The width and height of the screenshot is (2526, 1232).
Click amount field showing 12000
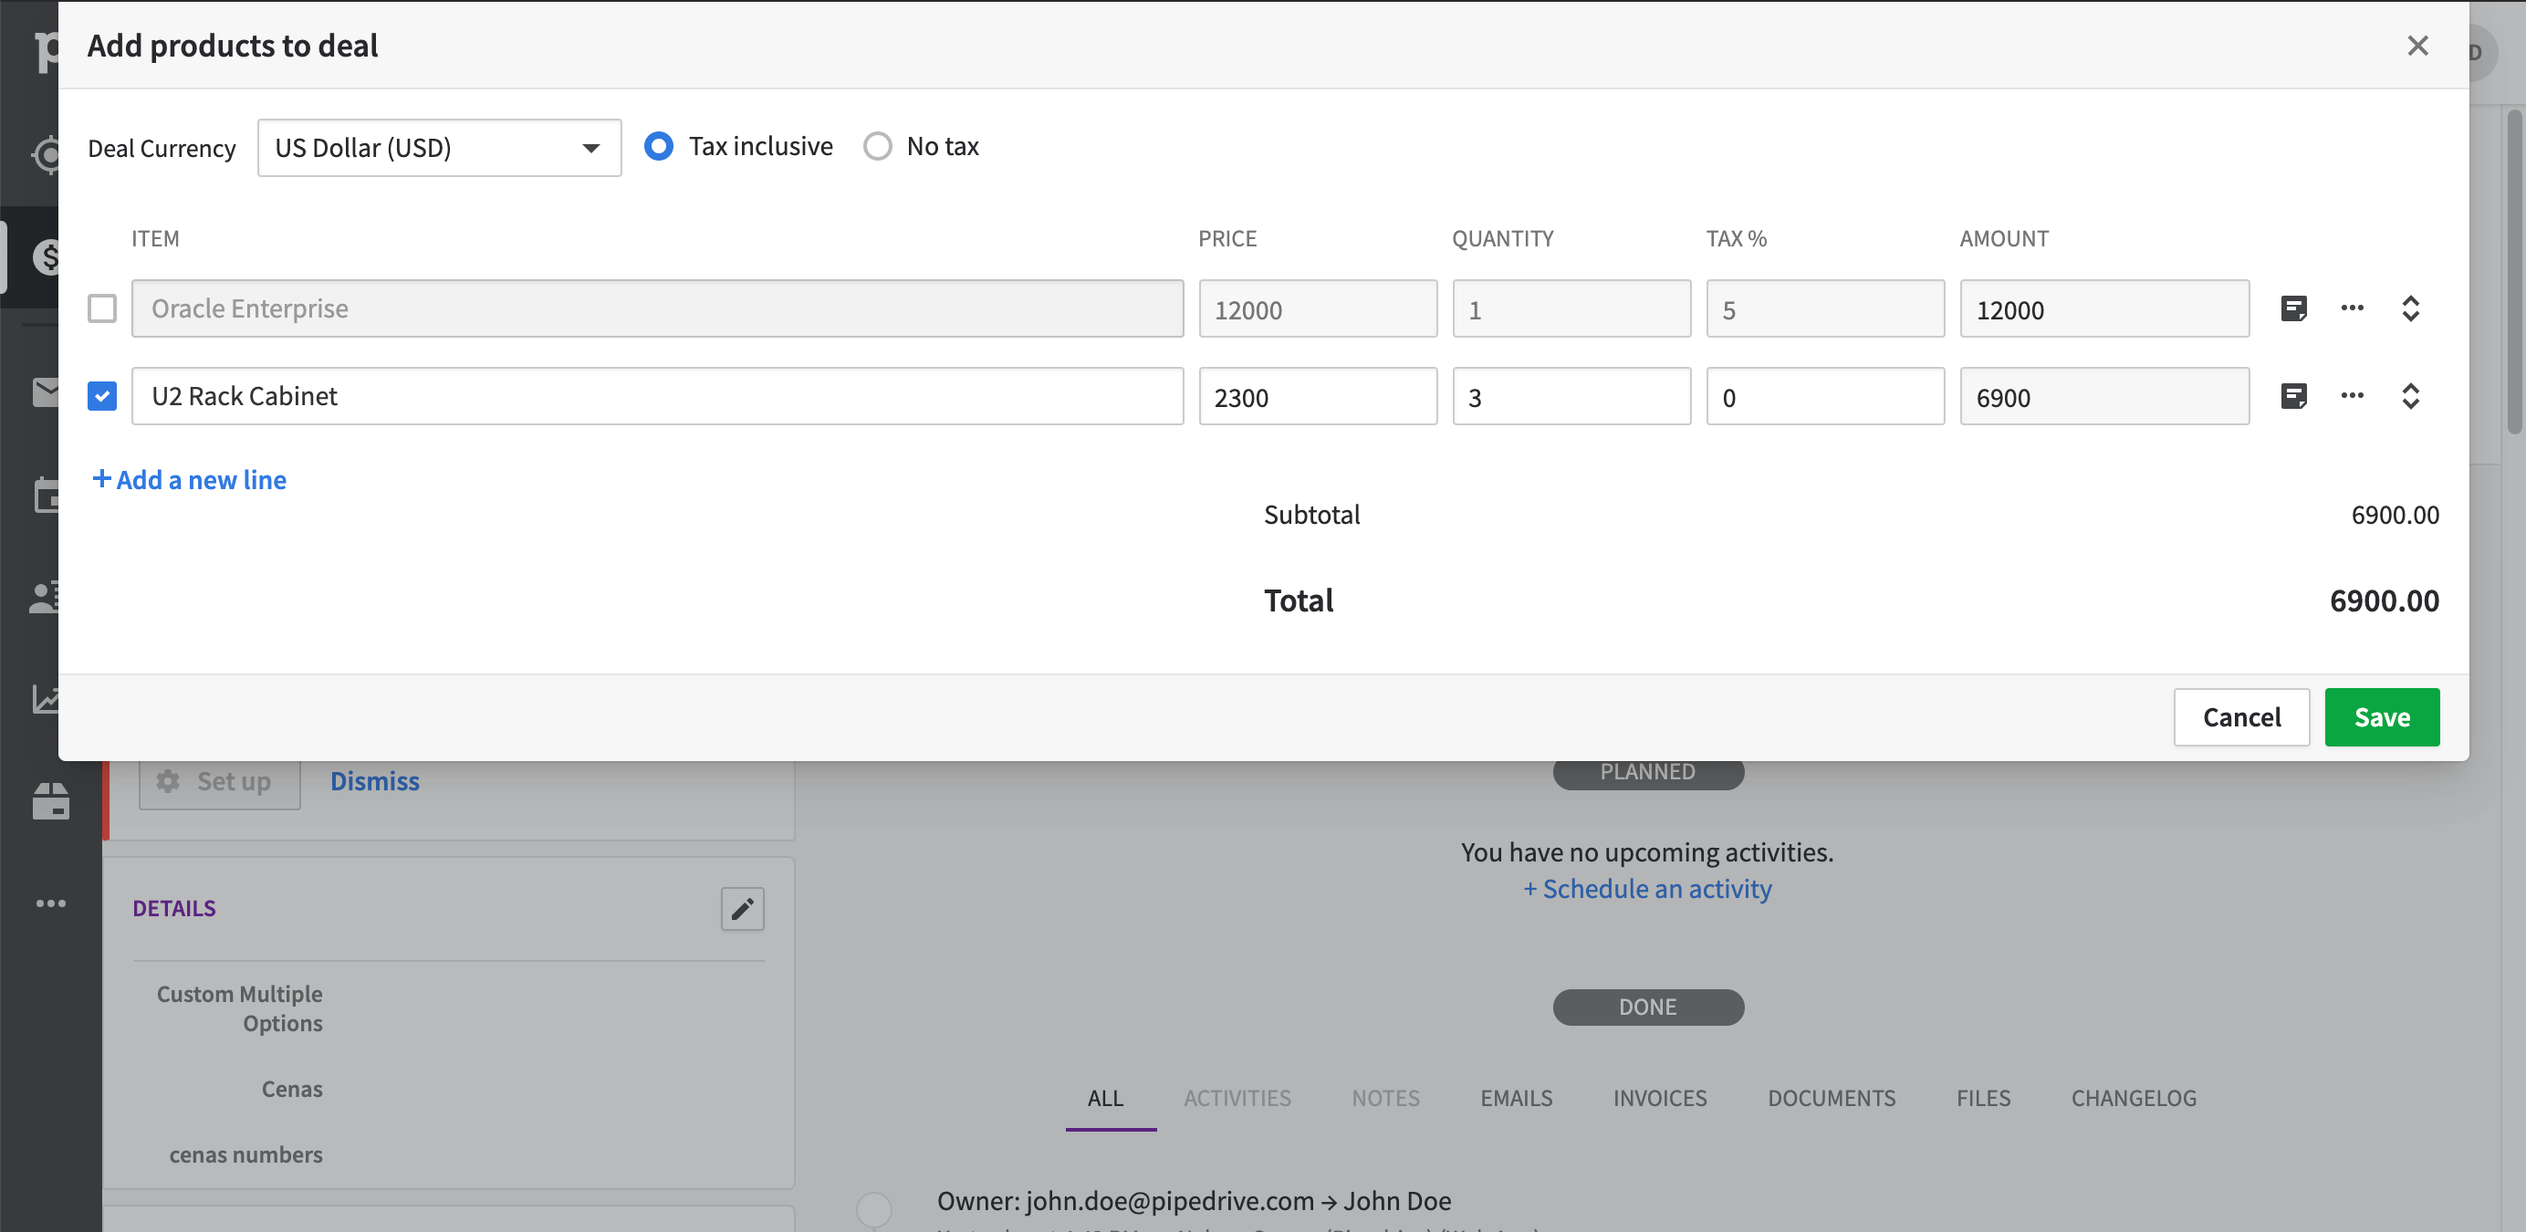(2104, 308)
